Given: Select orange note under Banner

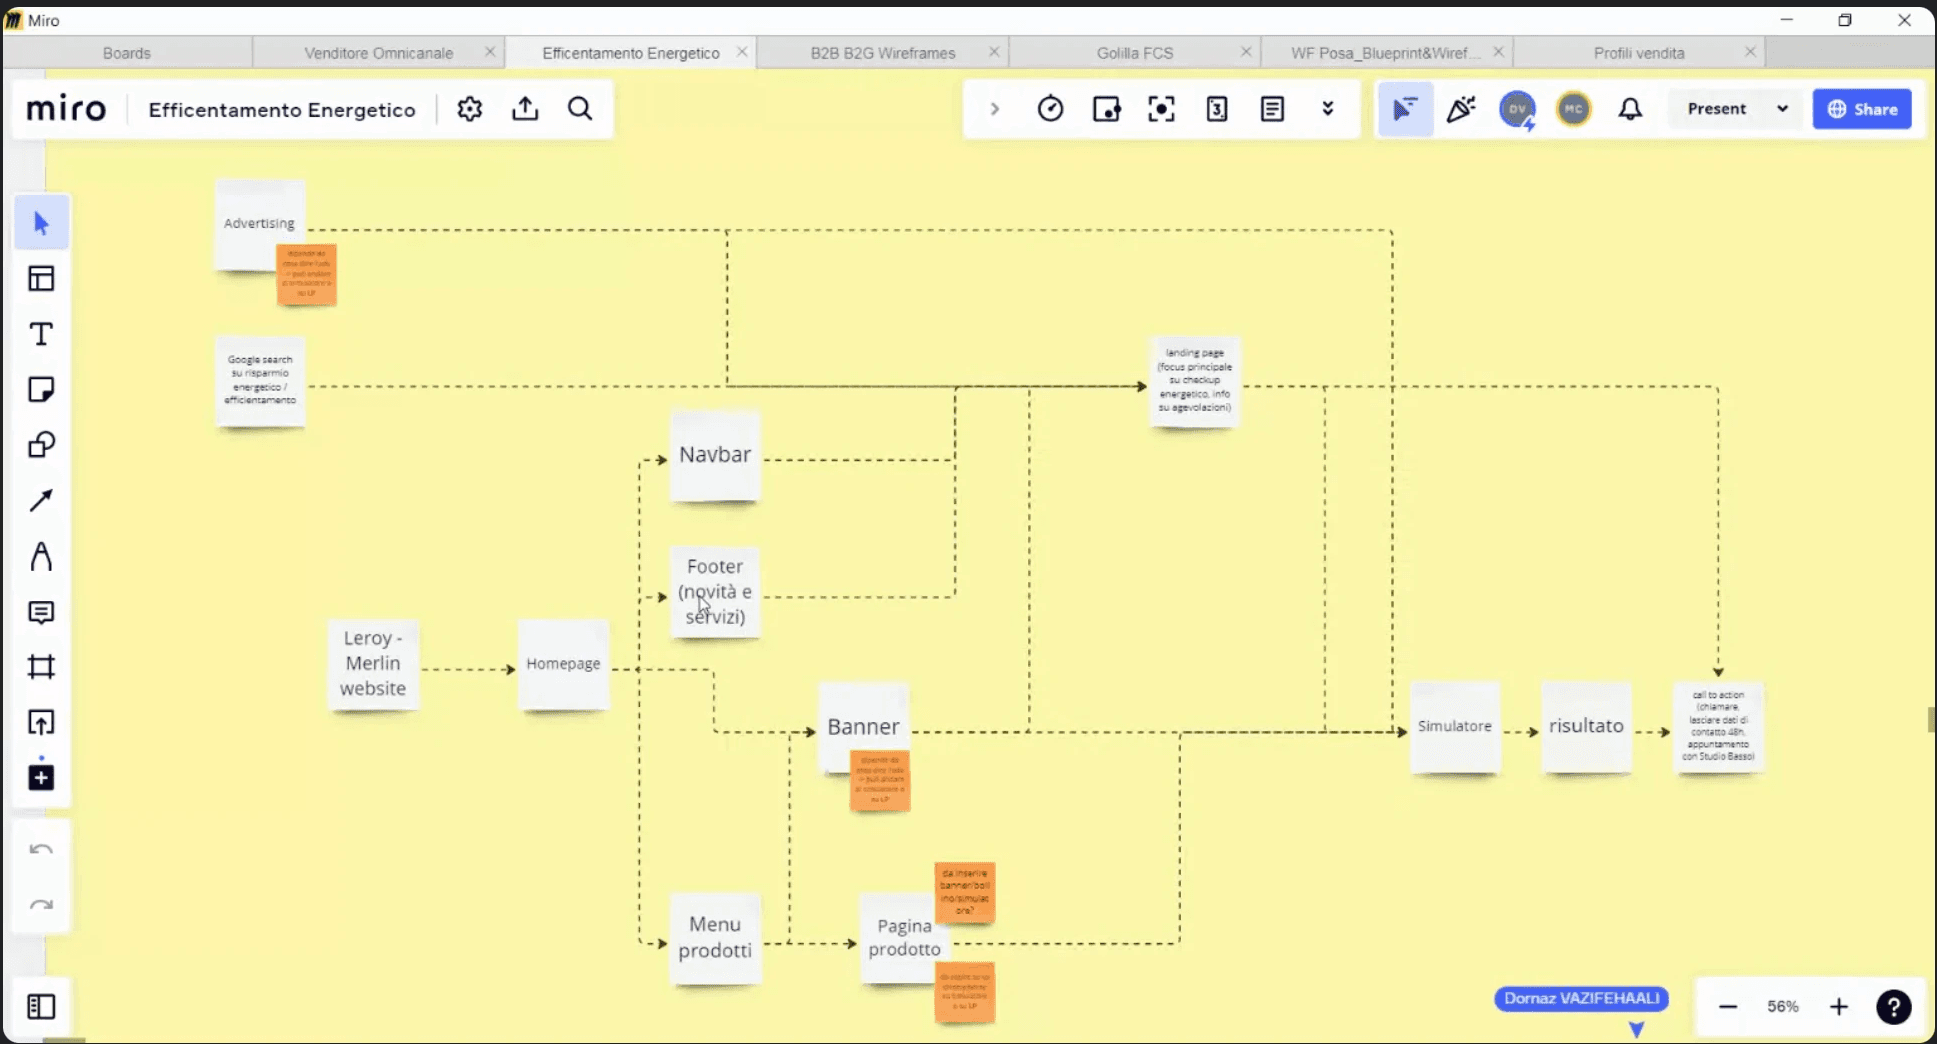Looking at the screenshot, I should (880, 781).
